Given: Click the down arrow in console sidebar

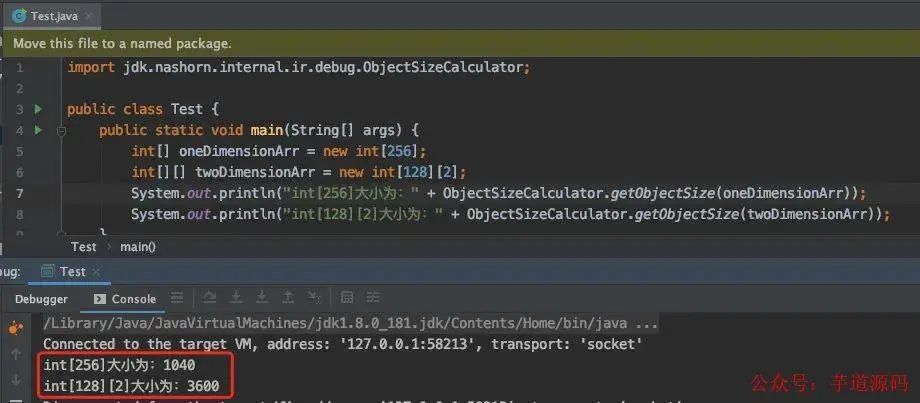Looking at the screenshot, I should pyautogui.click(x=16, y=380).
